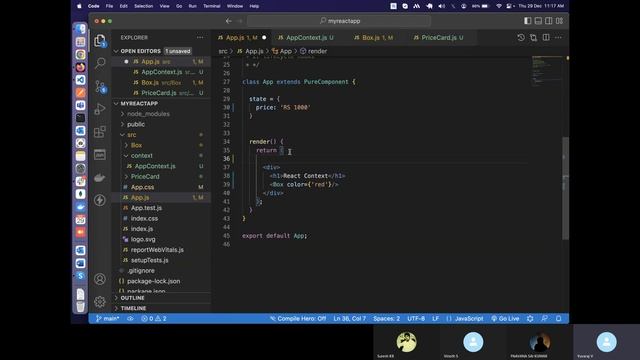
Task: Change end of line sequence LF
Action: (x=436, y=318)
